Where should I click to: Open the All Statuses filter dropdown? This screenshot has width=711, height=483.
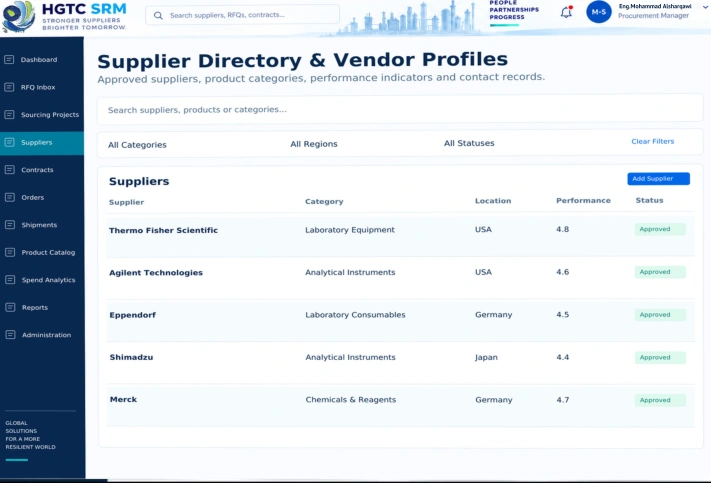click(x=469, y=143)
